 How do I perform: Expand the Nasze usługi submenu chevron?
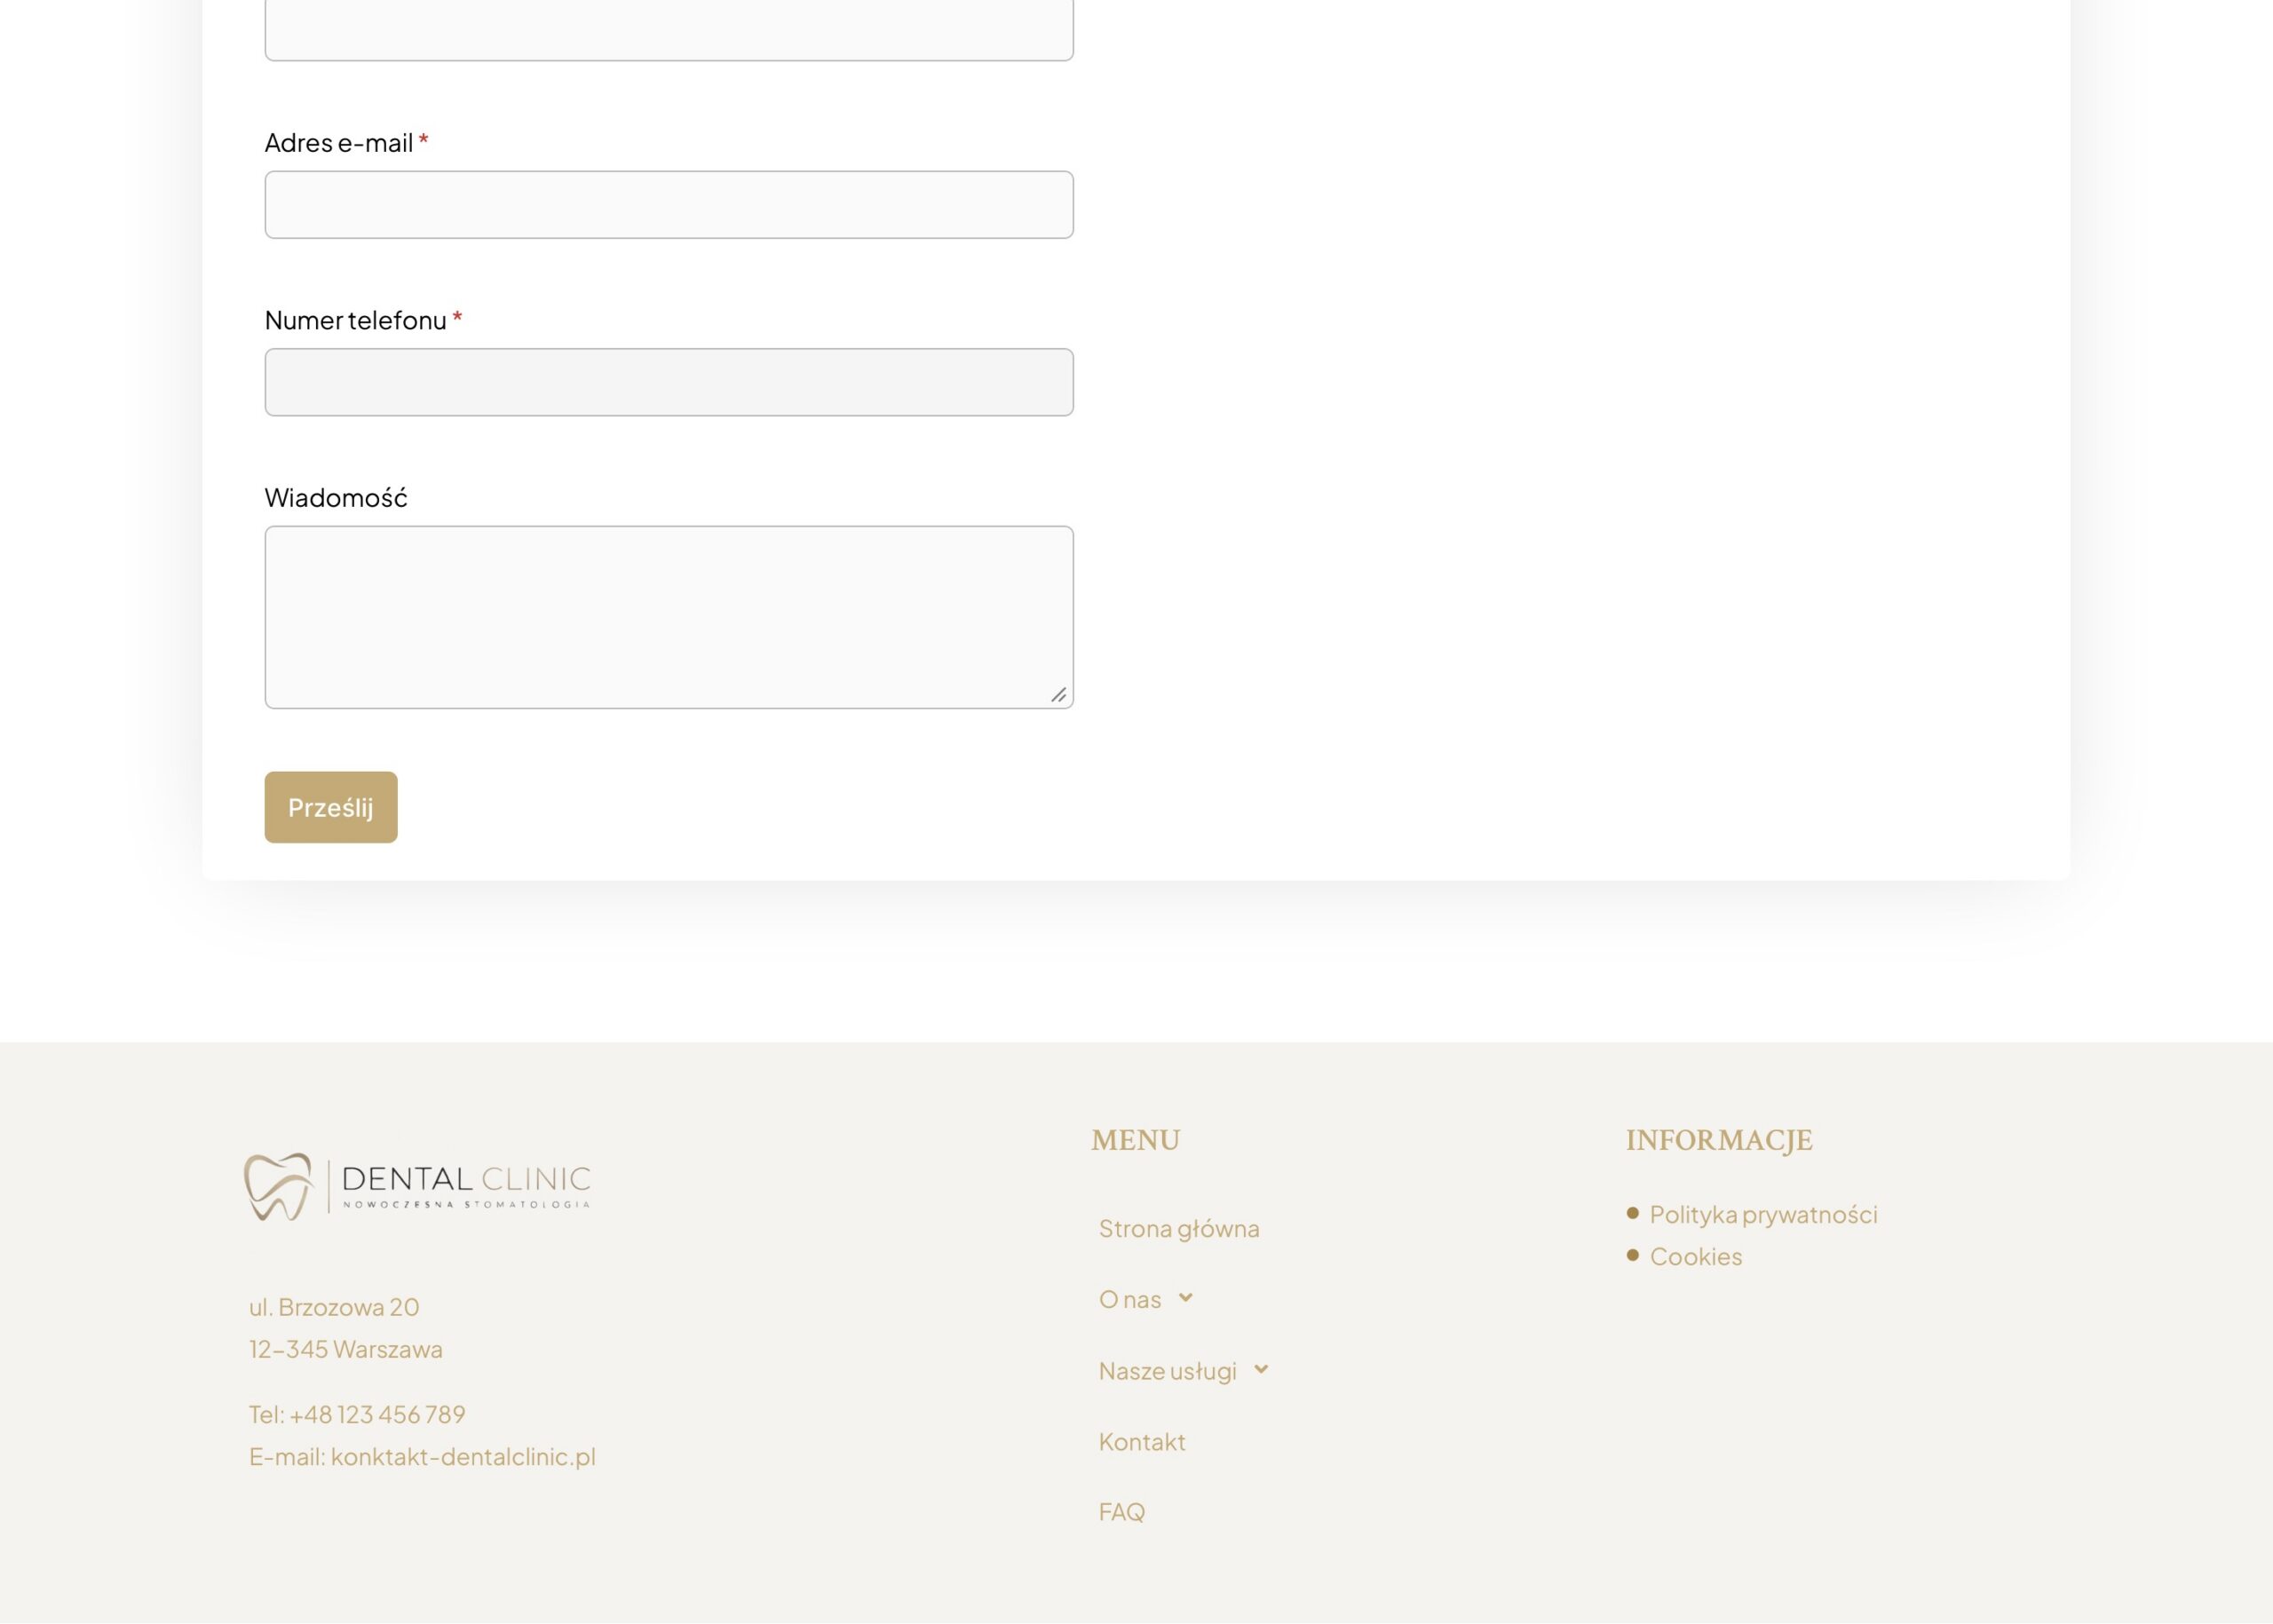tap(1261, 1369)
